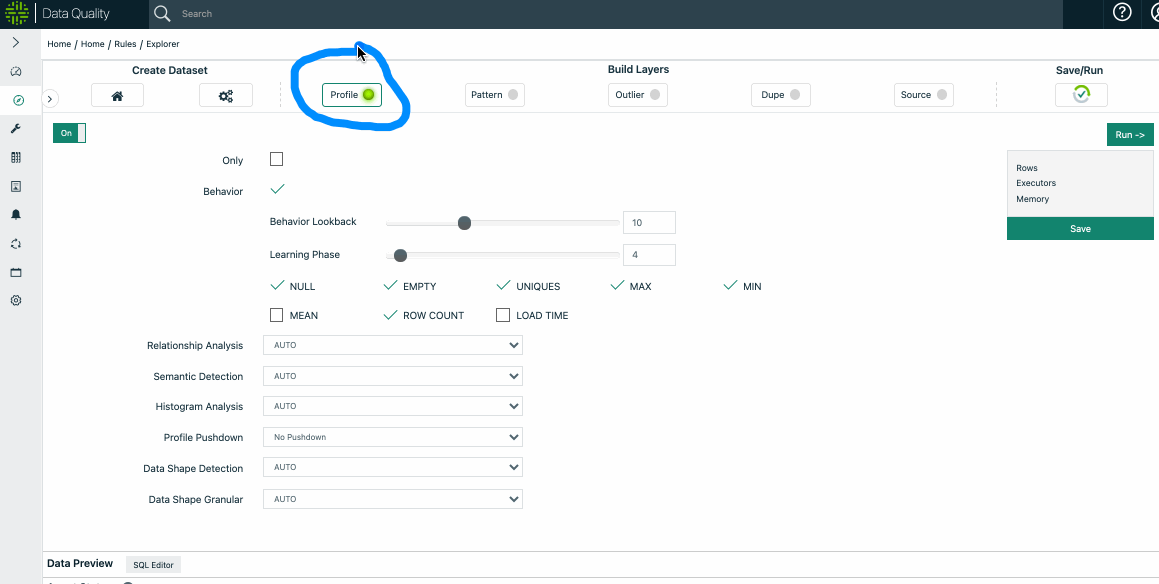This screenshot has height=584, width=1159.
Task: Open the wrench icon in sidebar
Action: point(16,129)
